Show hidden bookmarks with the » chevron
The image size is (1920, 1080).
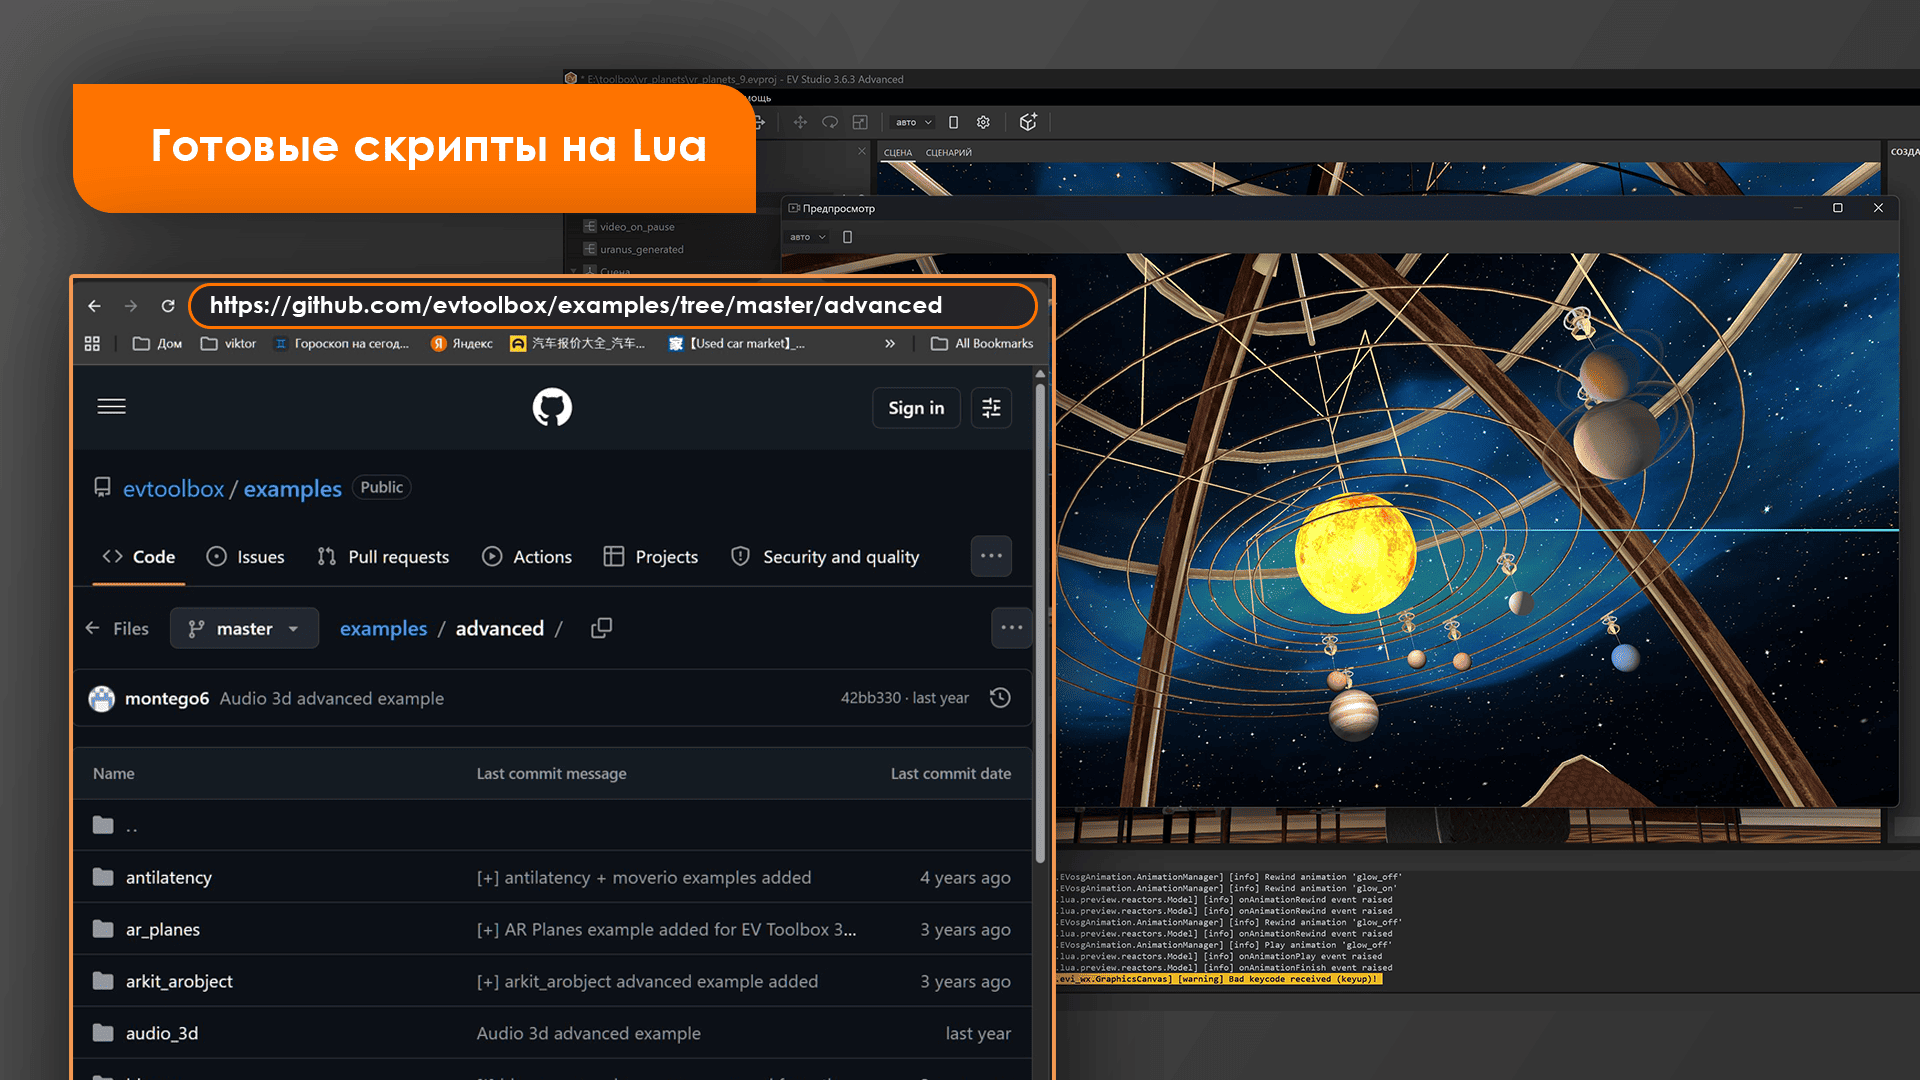pyautogui.click(x=890, y=343)
